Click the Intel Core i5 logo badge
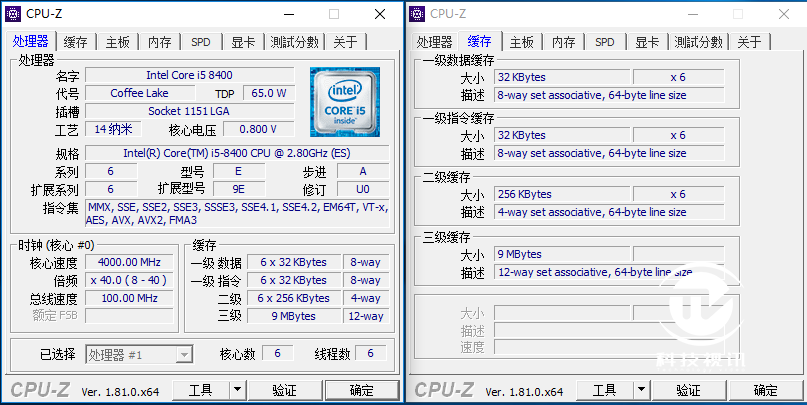The width and height of the screenshot is (807, 405). click(345, 101)
